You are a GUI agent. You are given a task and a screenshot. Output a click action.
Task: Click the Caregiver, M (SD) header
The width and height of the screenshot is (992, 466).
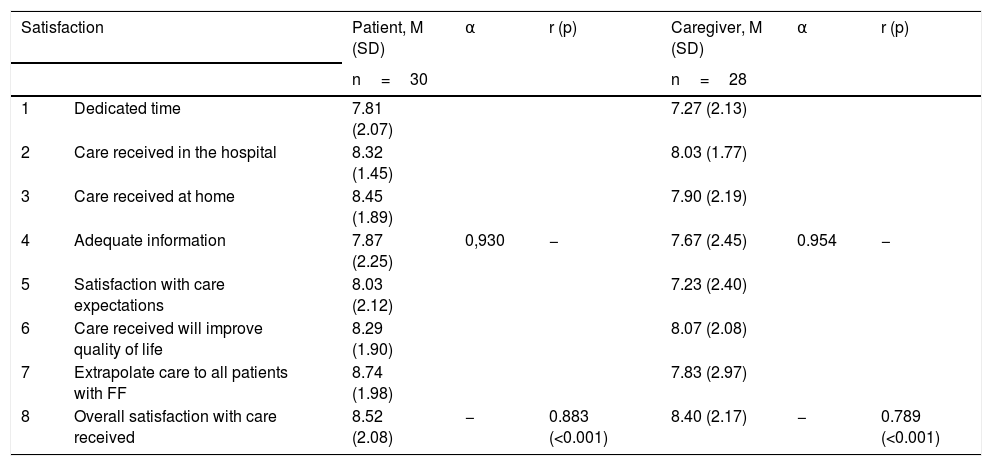coord(716,37)
